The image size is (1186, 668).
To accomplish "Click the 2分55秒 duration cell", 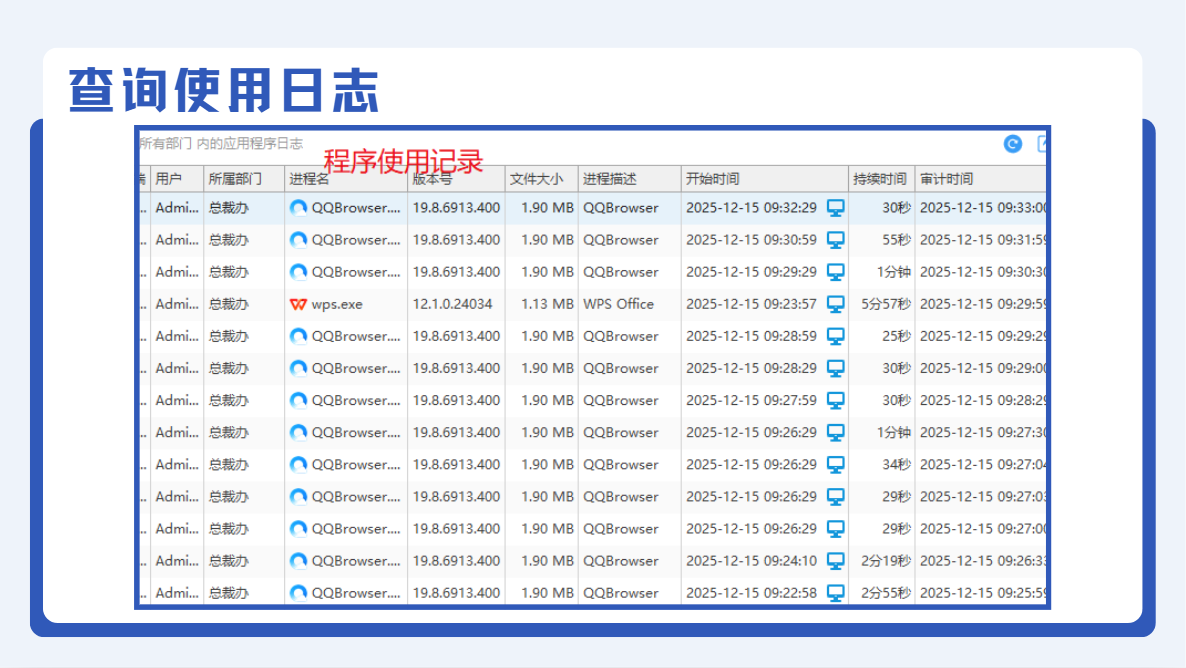I will (x=886, y=593).
